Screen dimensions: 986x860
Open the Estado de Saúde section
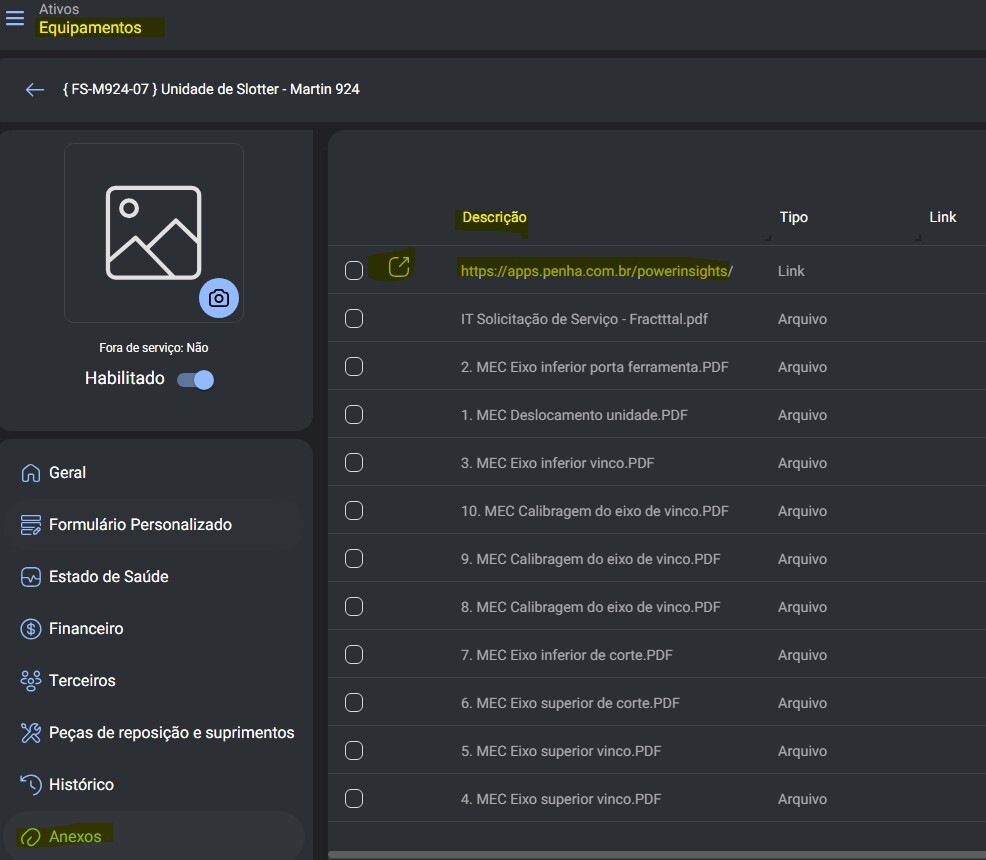154,576
